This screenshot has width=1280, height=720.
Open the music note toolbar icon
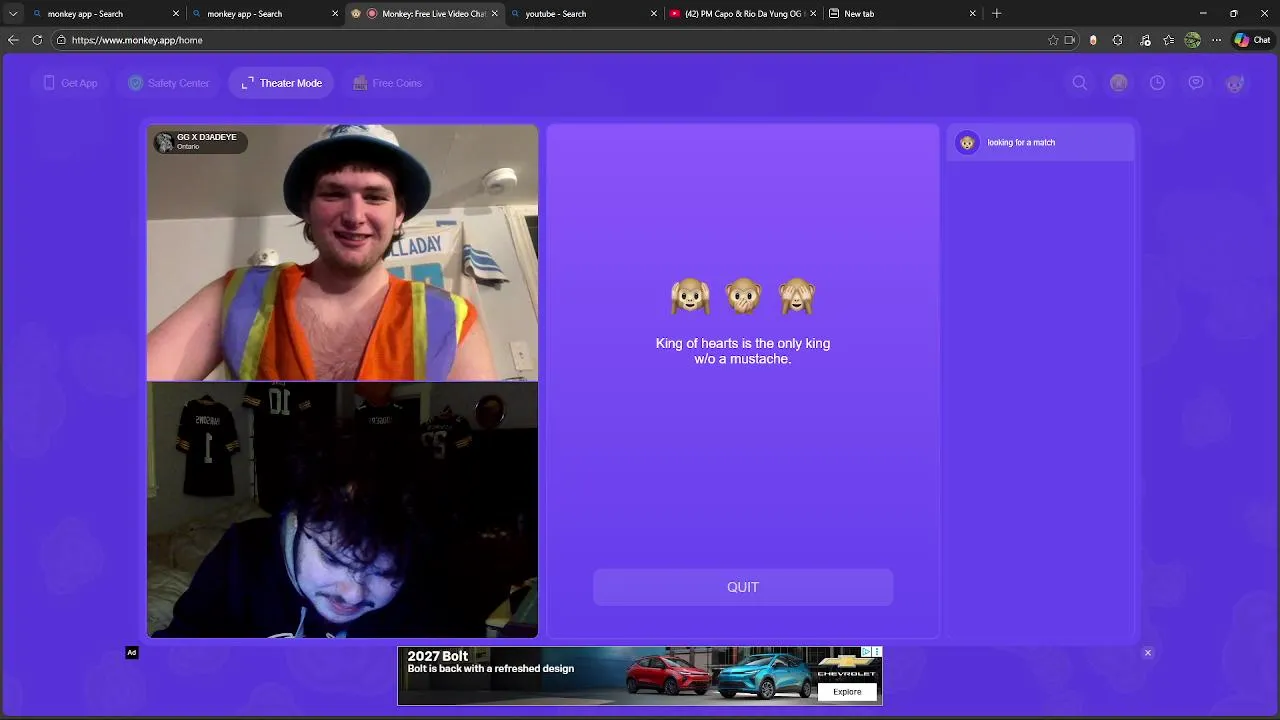tap(1145, 40)
